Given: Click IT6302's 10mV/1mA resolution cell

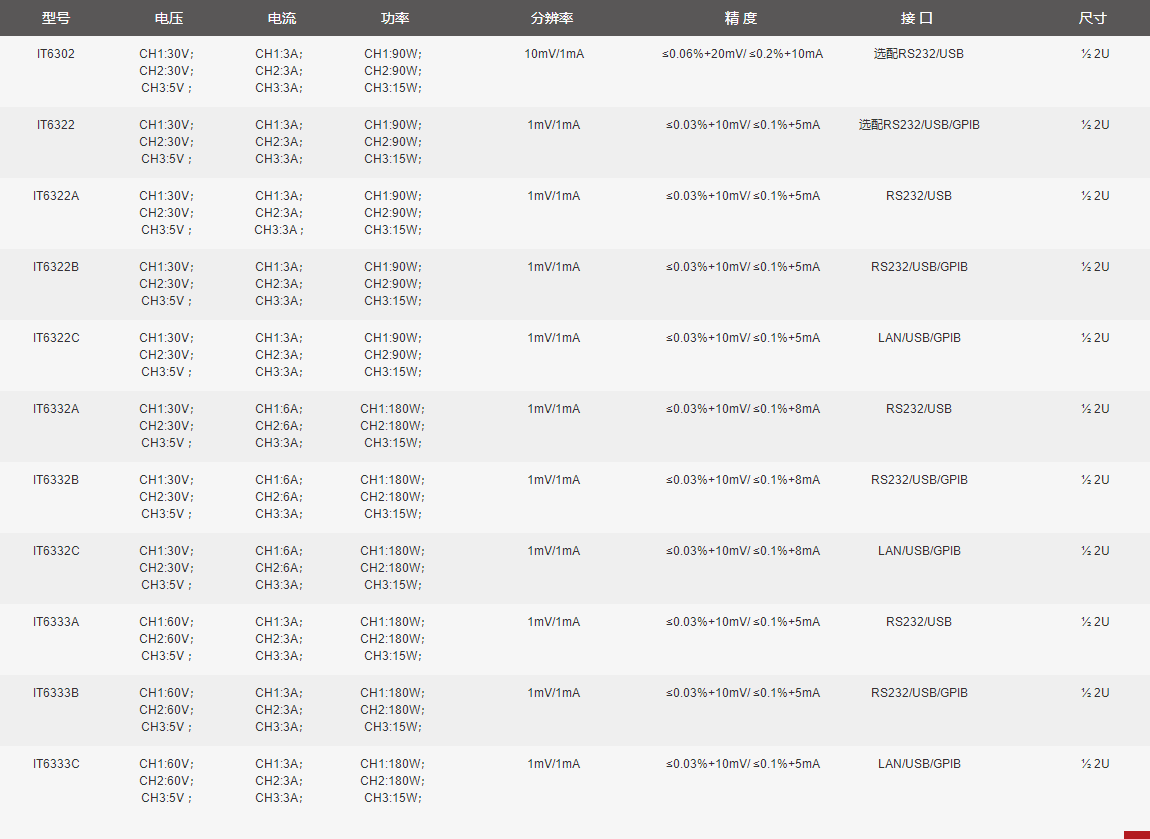Looking at the screenshot, I should click(554, 54).
